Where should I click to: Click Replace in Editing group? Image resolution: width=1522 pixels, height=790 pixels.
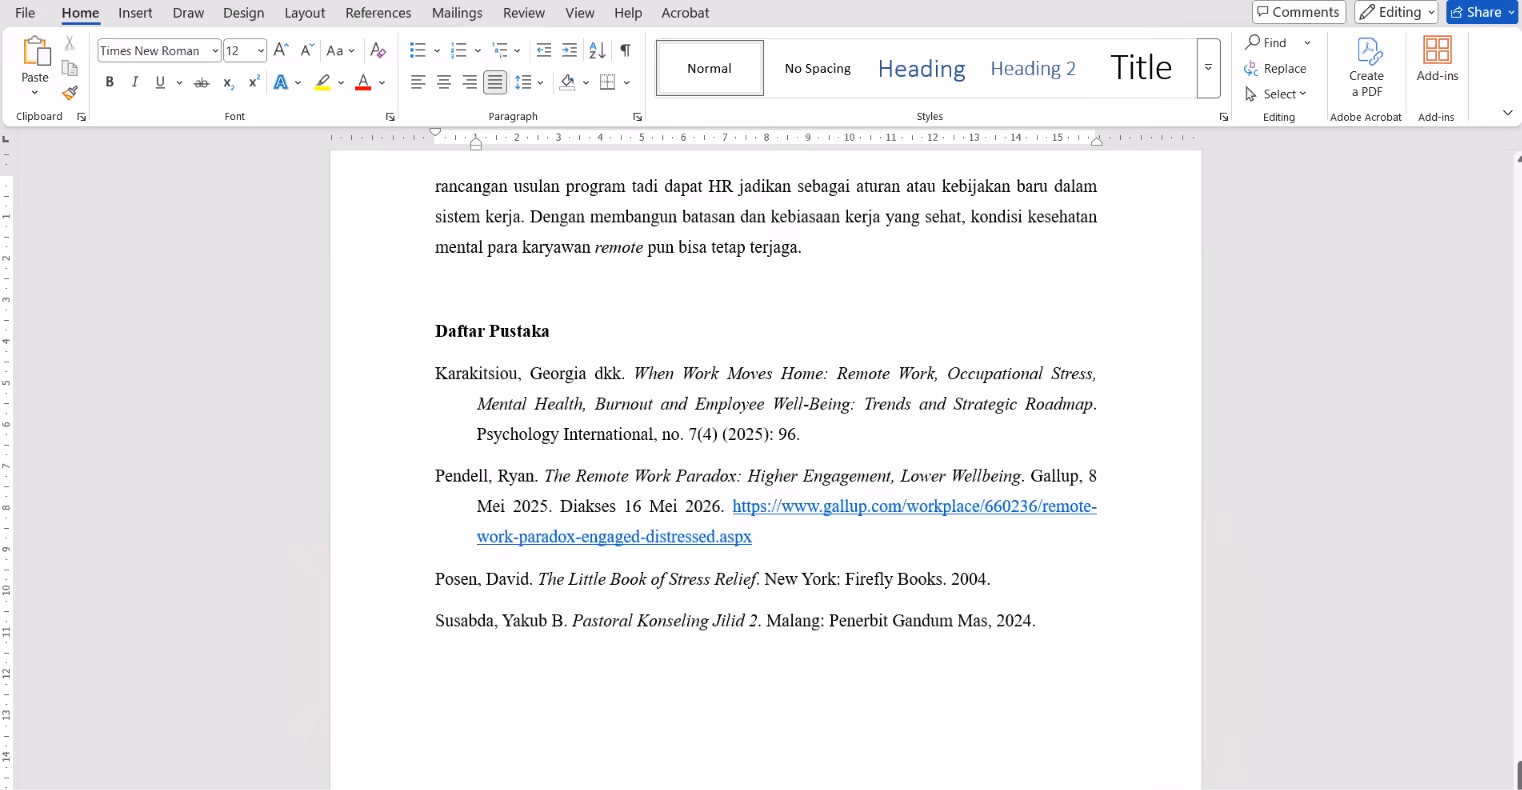coord(1276,68)
